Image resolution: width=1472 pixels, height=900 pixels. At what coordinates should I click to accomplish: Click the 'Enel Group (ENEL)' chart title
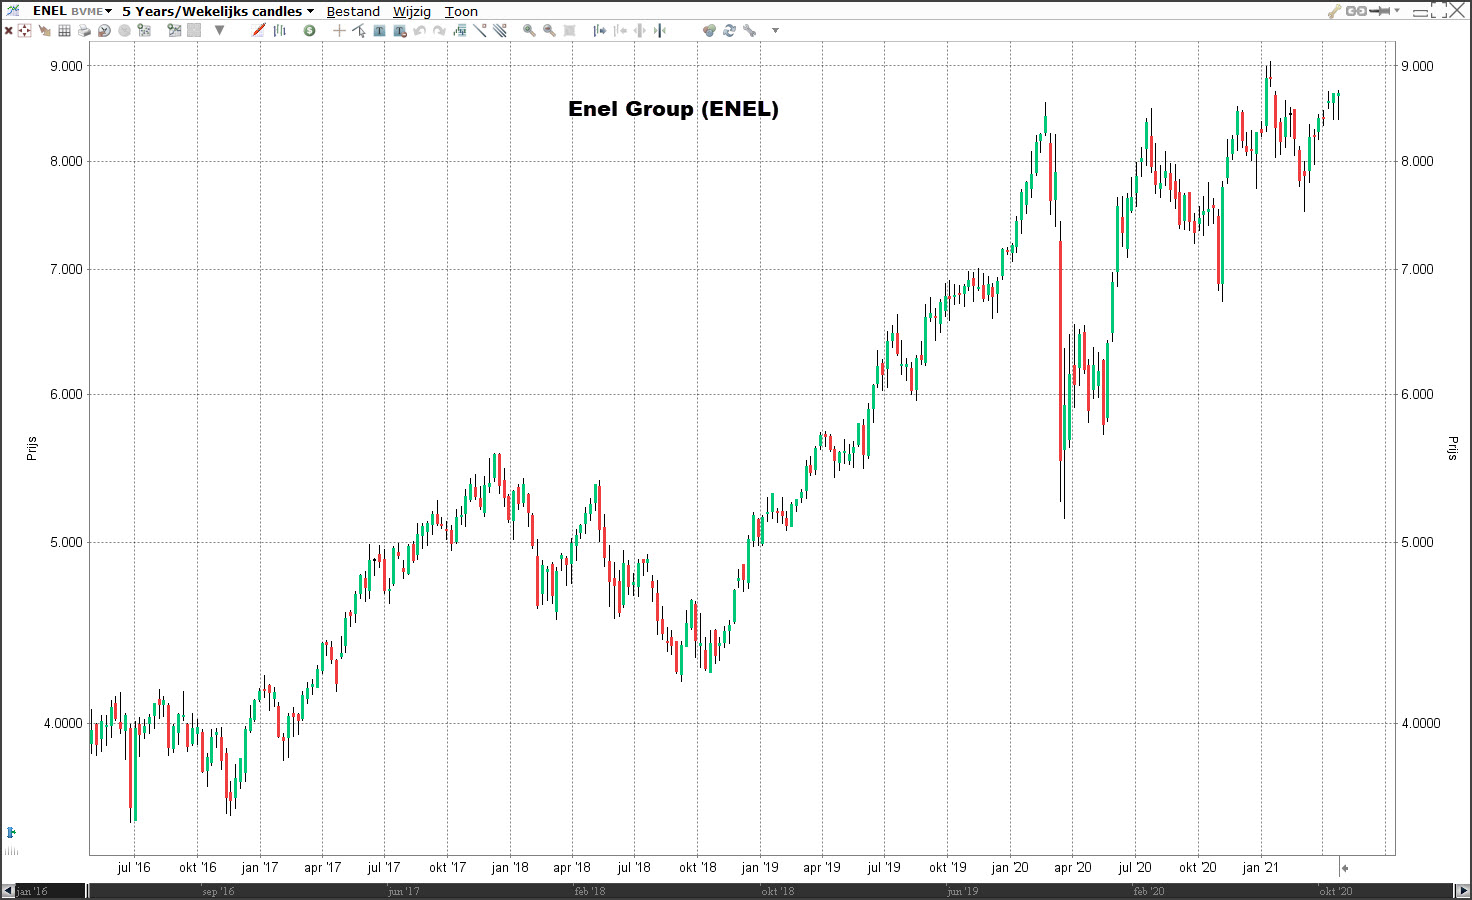673,109
